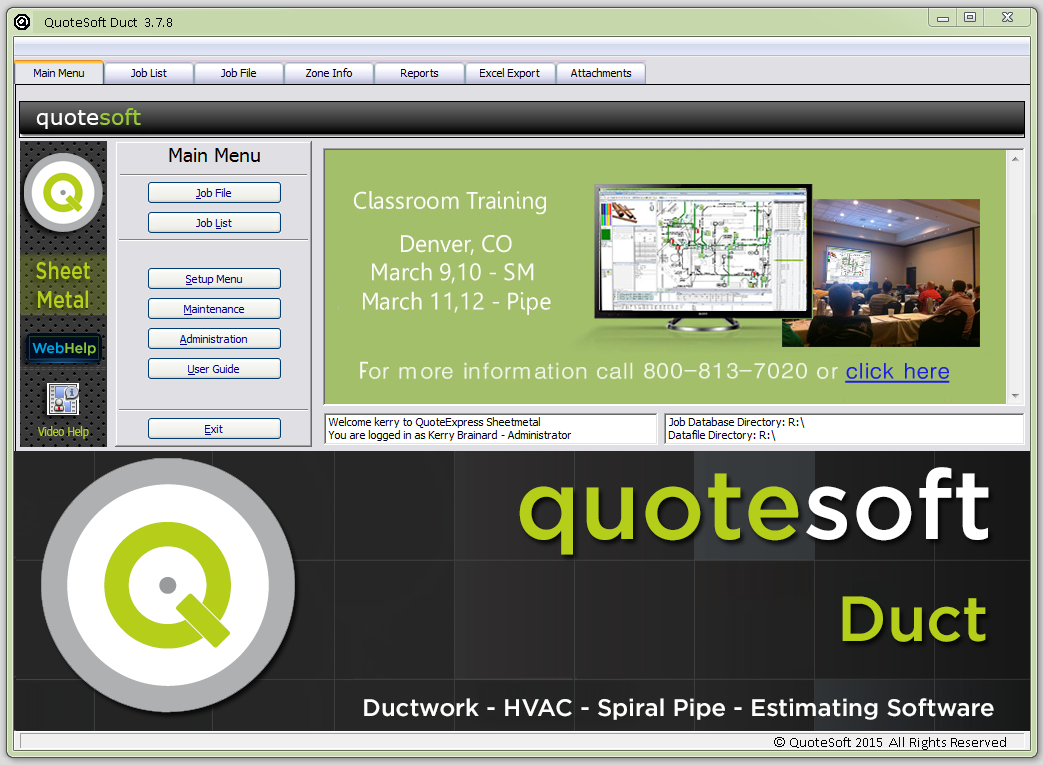Go to the Excel Export tab
Screen dimensions: 1043x765
tap(510, 73)
